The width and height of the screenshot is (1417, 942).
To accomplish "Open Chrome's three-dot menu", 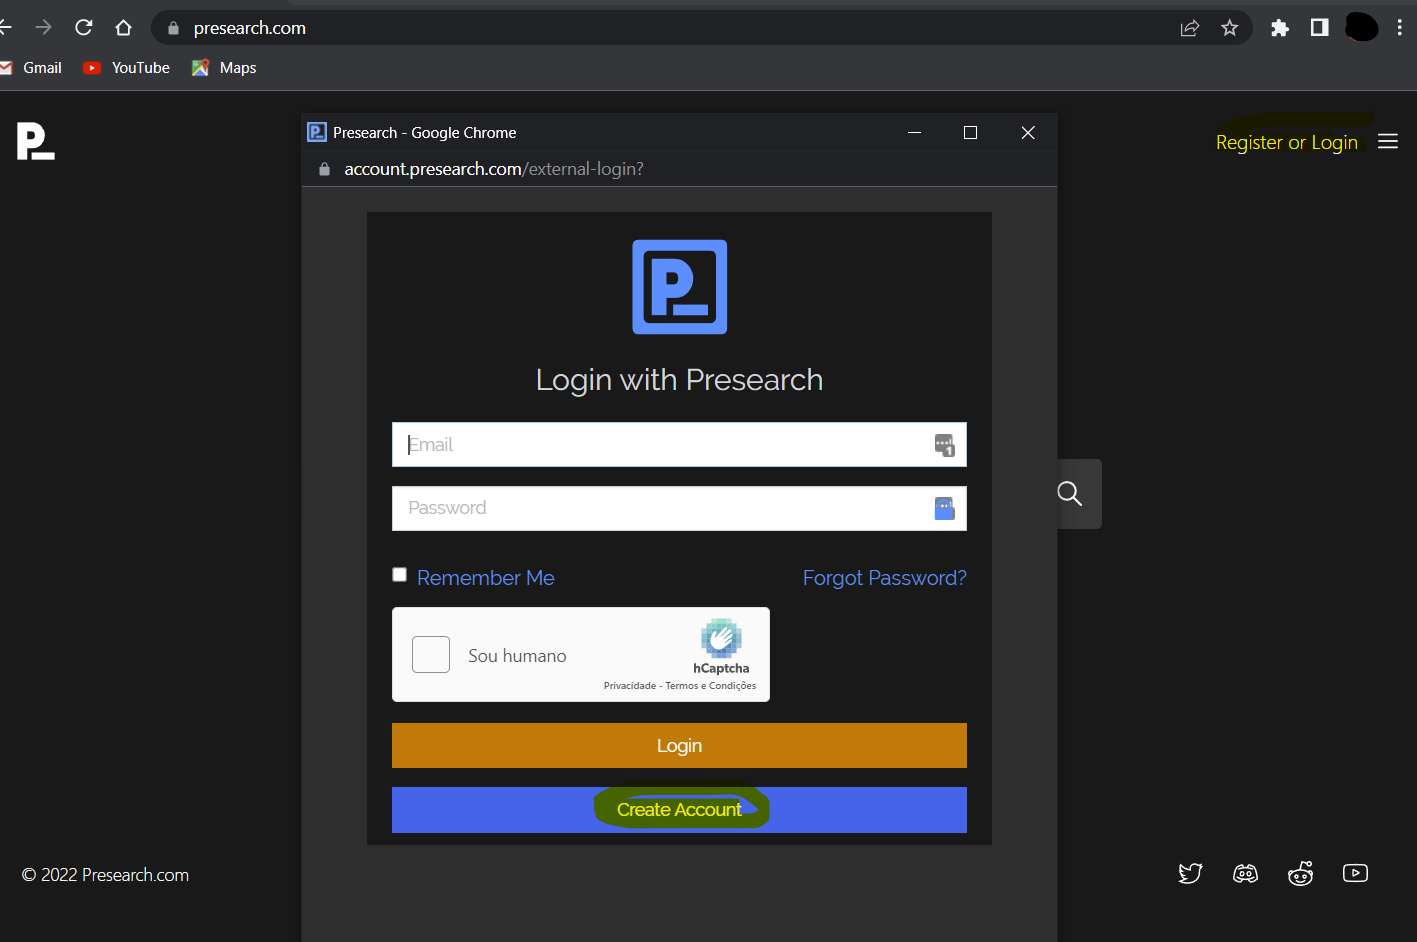I will click(x=1399, y=28).
